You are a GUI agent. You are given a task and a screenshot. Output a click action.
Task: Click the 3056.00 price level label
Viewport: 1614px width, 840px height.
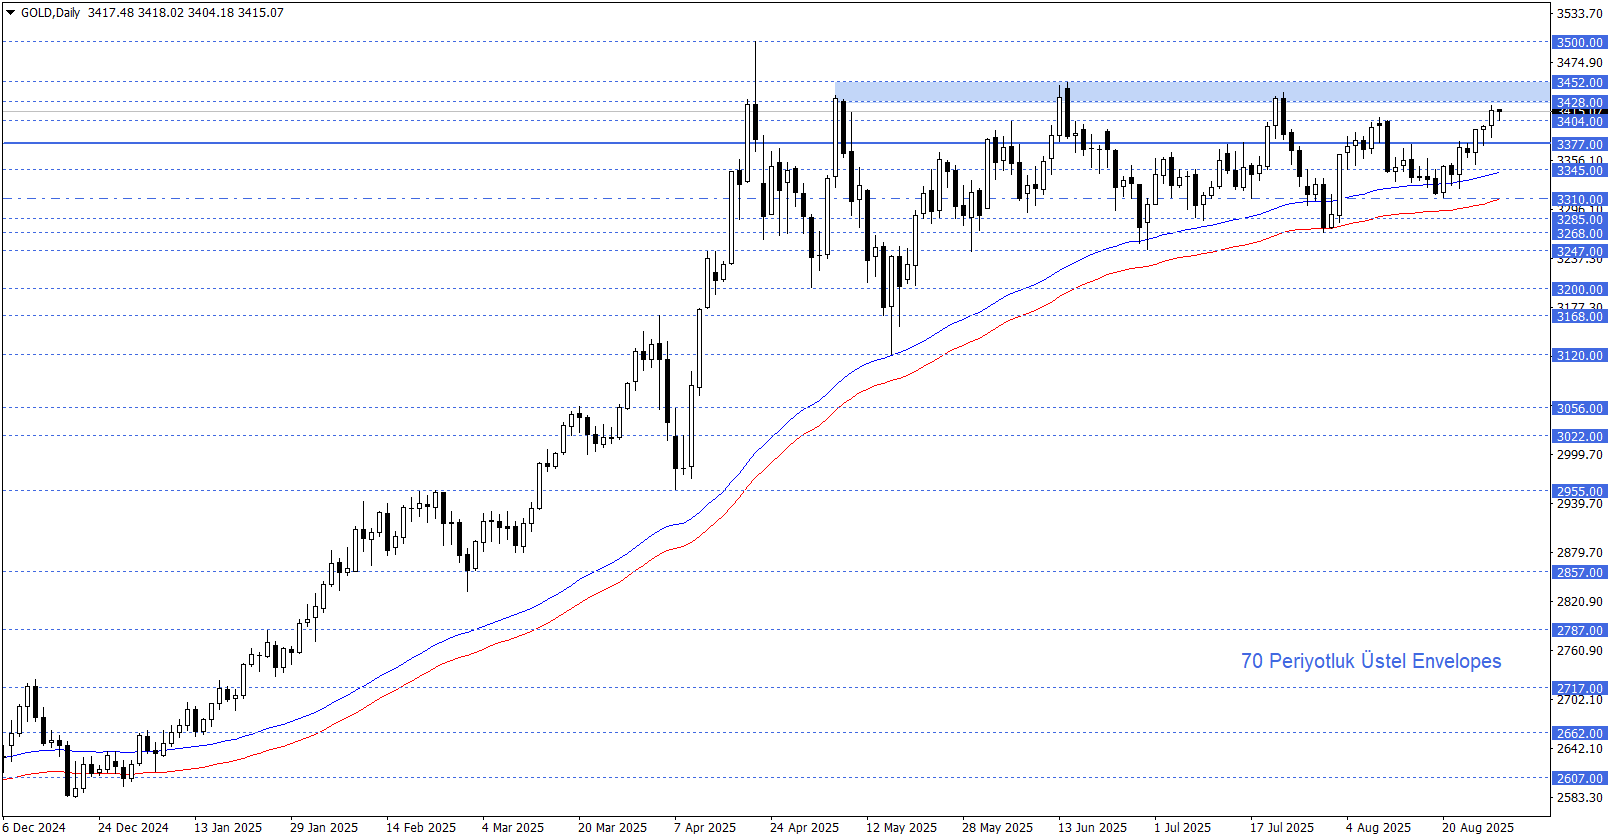1580,408
